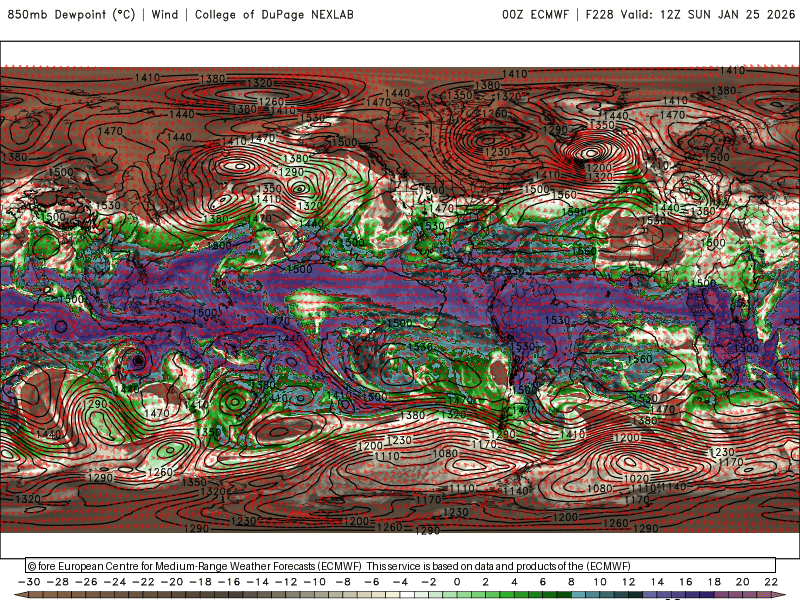Click the '-2' legend value
The width and height of the screenshot is (800, 600).
point(429,582)
